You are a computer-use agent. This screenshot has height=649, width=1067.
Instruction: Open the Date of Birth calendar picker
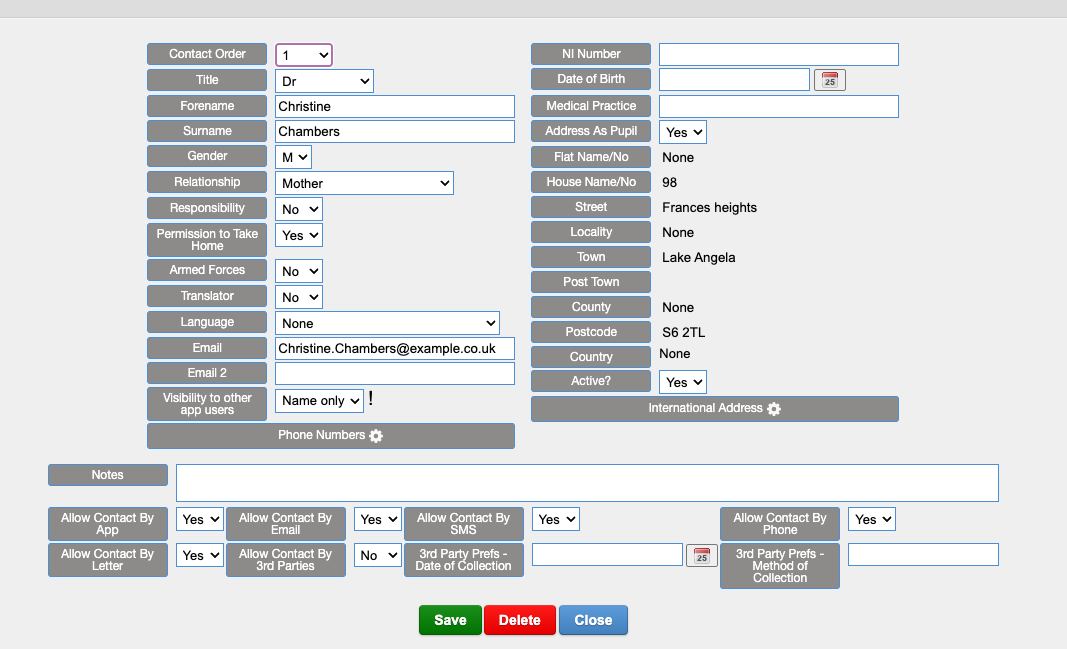(x=829, y=80)
